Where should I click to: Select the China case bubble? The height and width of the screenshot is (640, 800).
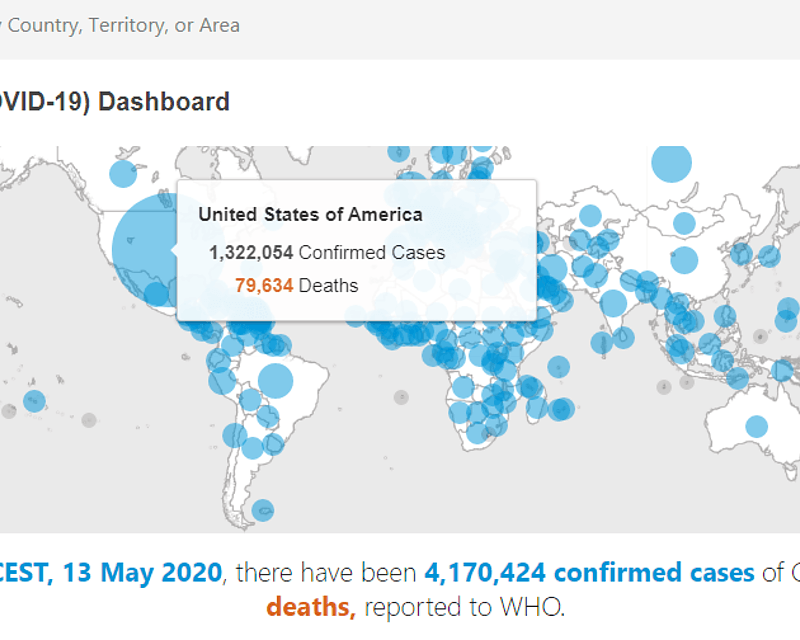pos(684,260)
